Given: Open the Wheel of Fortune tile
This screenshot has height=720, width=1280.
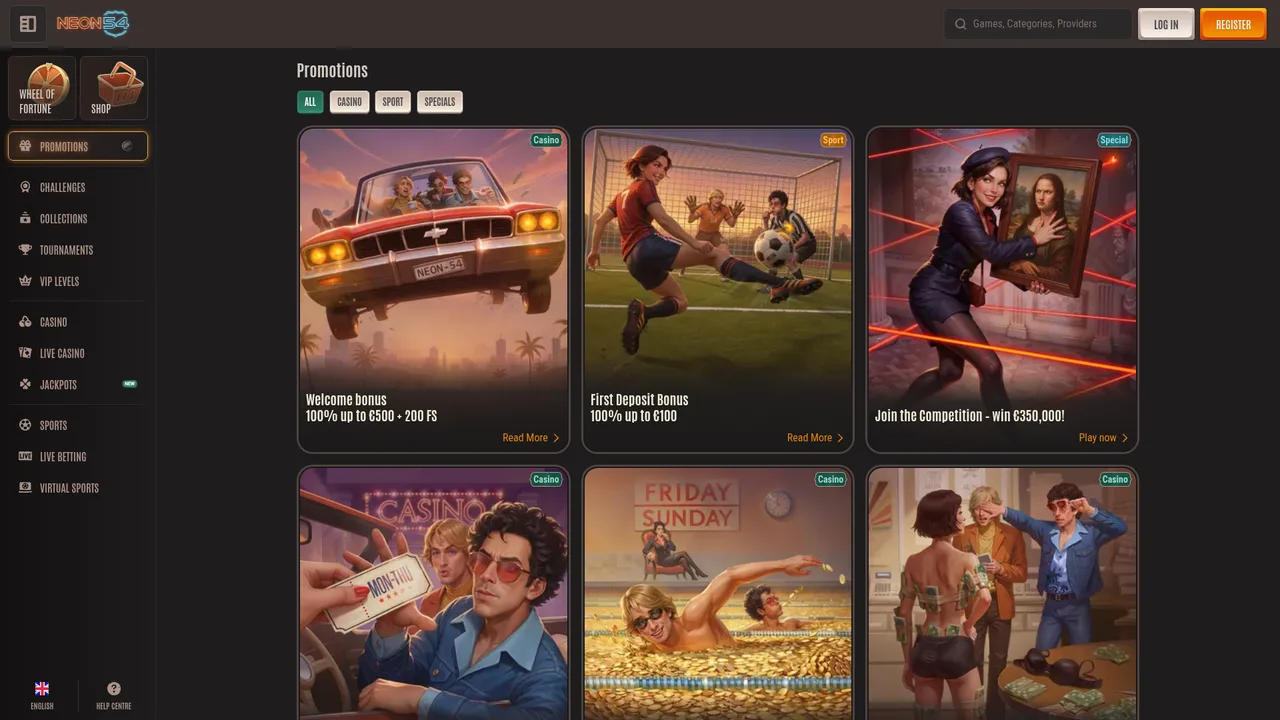Looking at the screenshot, I should click(42, 88).
